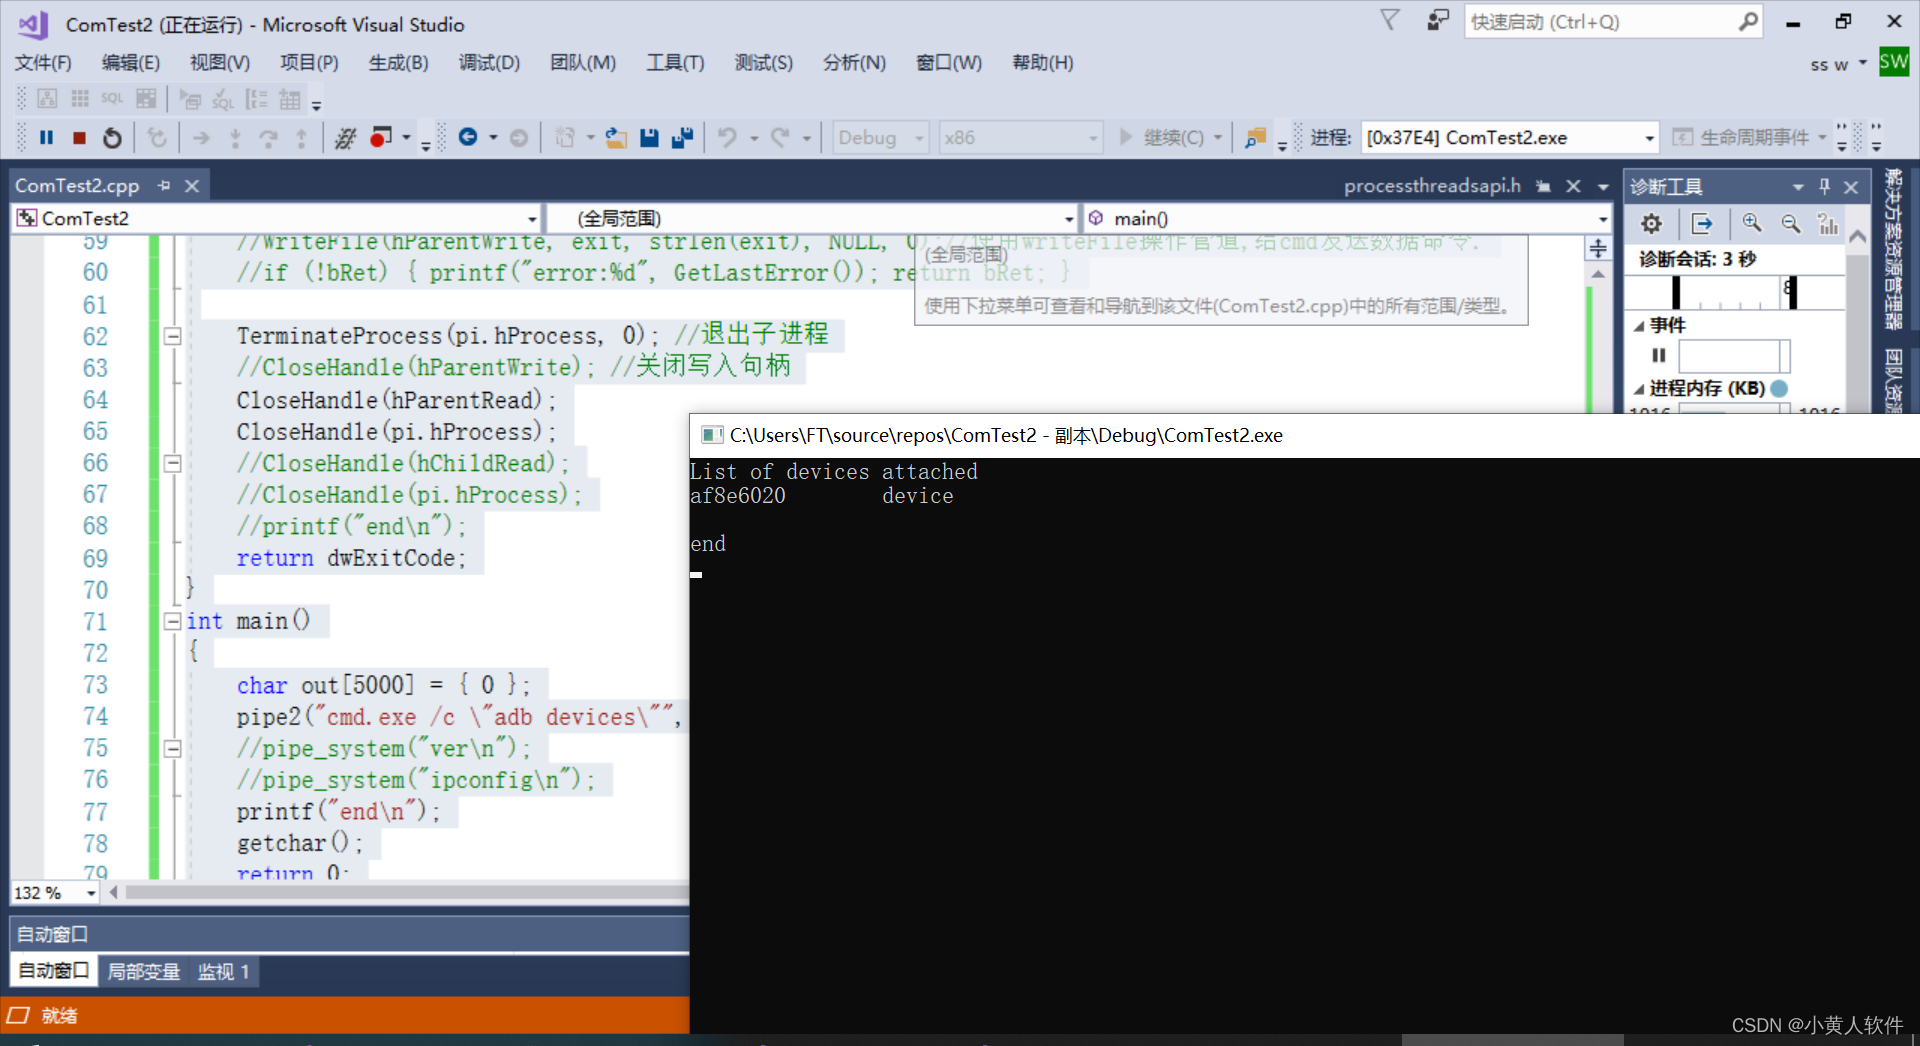The height and width of the screenshot is (1046, 1920).
Task: Open the x86 platform dropdown
Action: [x=1021, y=138]
